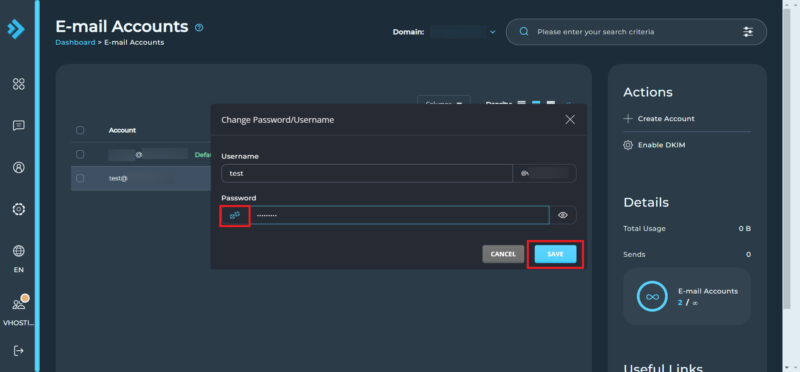Viewport: 800px width, 372px height.
Task: Open the settings gear sidebar icon
Action: coord(18,209)
